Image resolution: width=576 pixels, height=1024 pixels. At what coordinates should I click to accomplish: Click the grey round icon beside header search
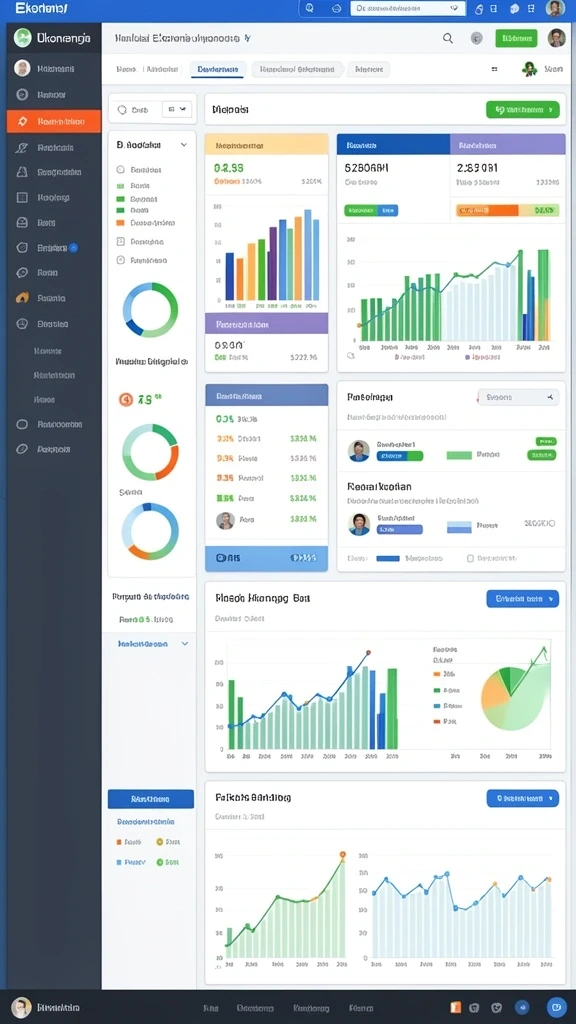pos(477,39)
